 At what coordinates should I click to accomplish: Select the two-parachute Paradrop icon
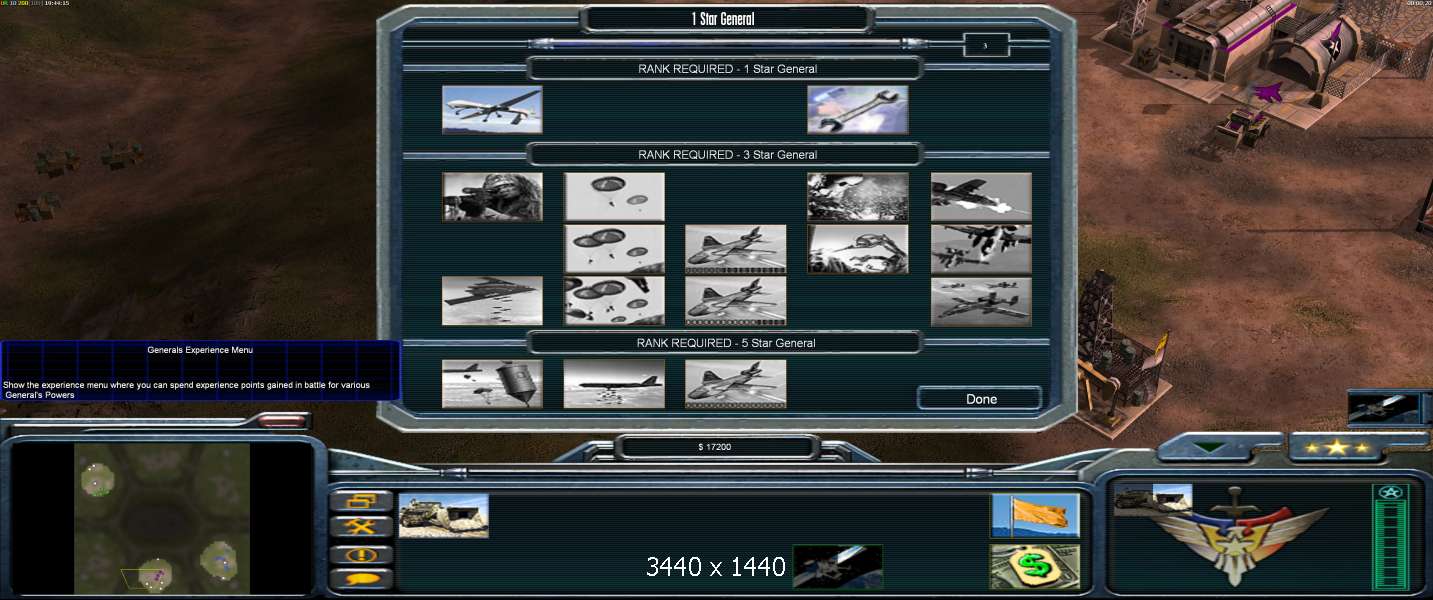coord(614,197)
